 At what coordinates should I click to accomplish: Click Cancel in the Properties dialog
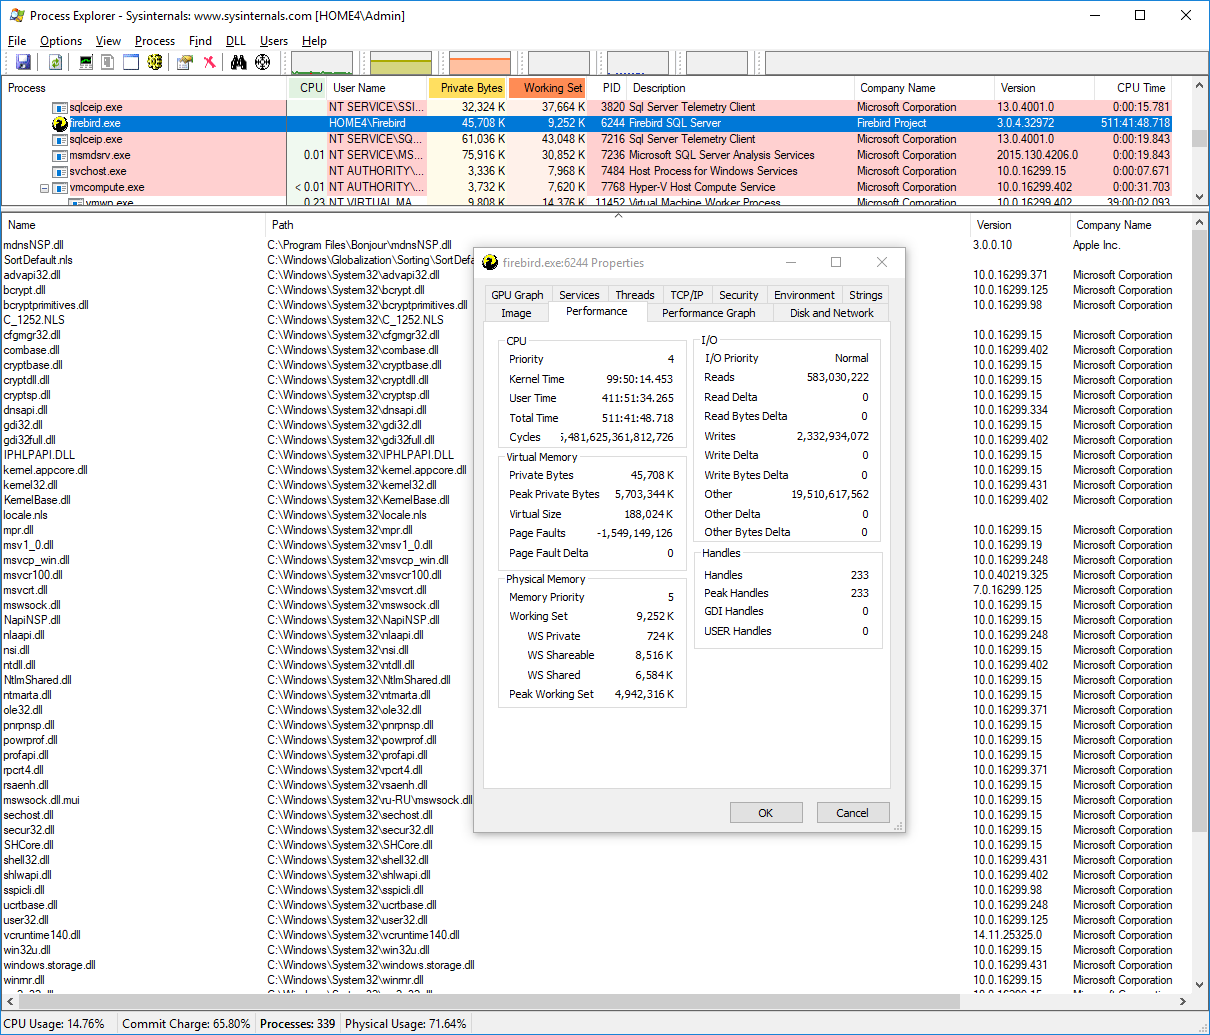point(853,813)
